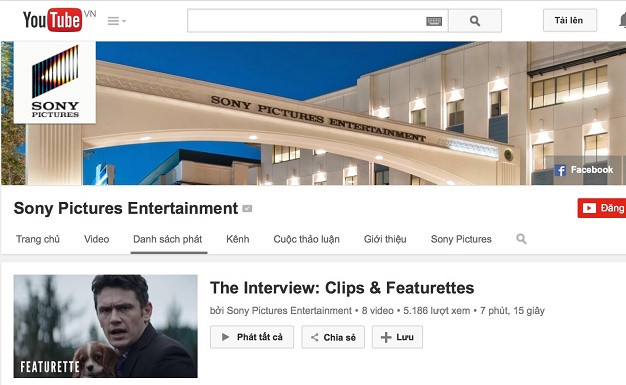Open the on-screen keyboard icon in the search box
The height and width of the screenshot is (385, 626).
(434, 21)
